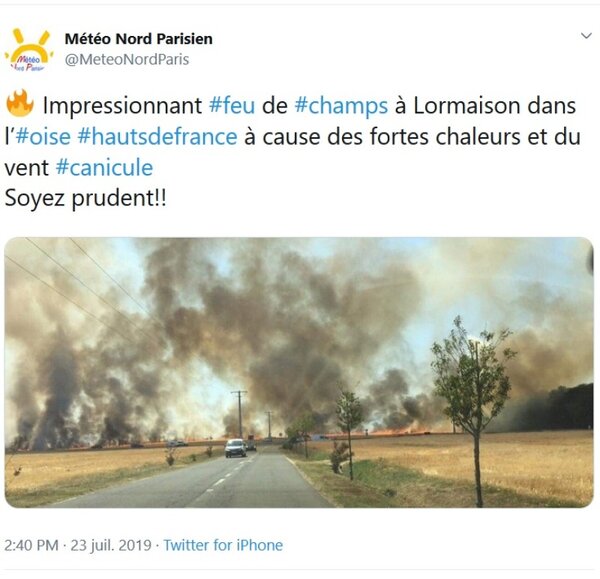Open the #oise hashtag

[x=43, y=137]
